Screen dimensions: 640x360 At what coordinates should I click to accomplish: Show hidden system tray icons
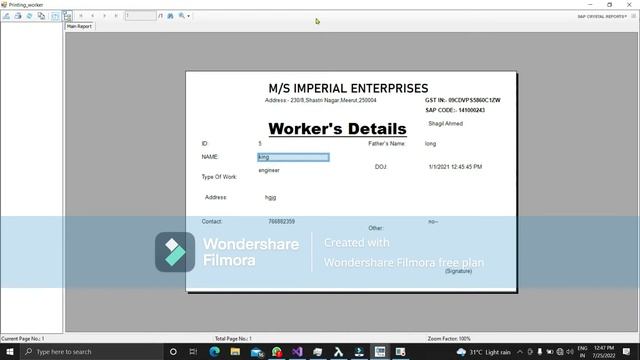click(520, 352)
